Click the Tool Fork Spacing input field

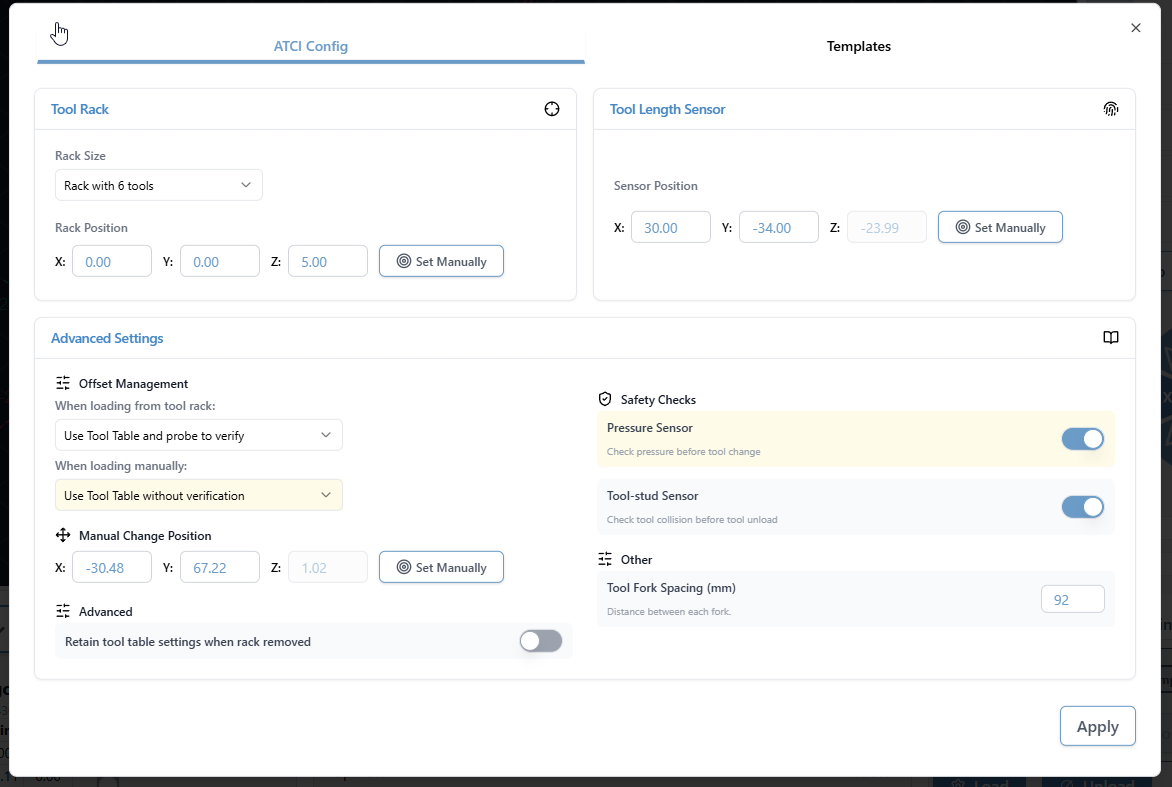click(1072, 600)
